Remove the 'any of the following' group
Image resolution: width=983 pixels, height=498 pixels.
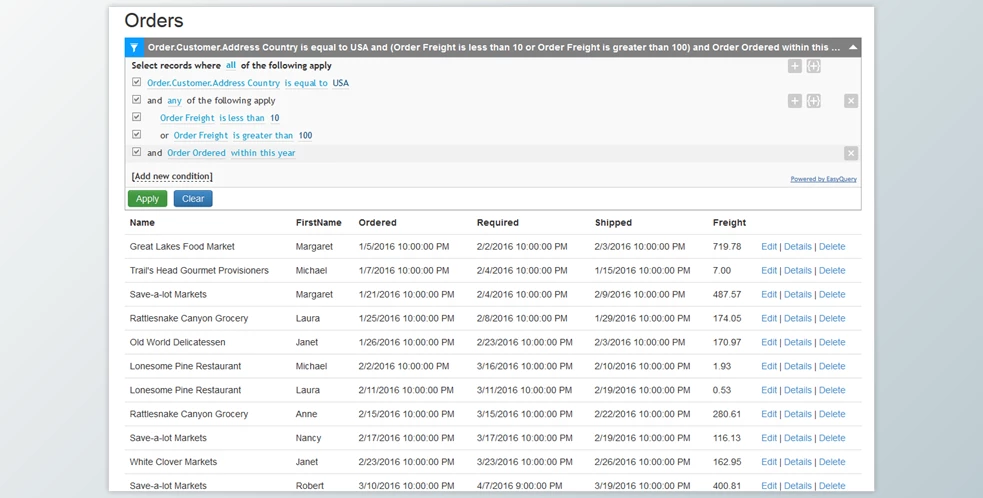point(850,101)
